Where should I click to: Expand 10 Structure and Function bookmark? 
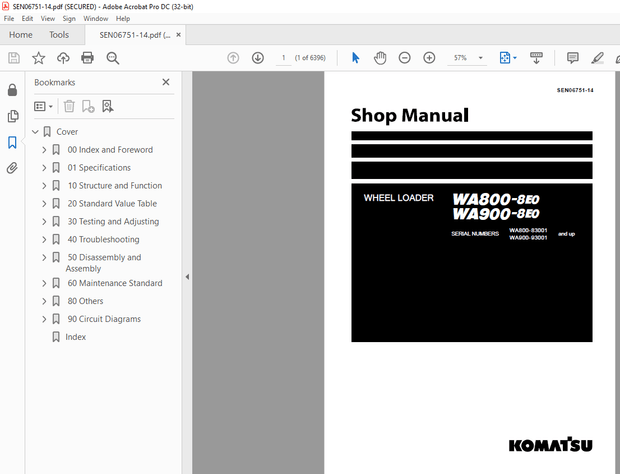[44, 186]
